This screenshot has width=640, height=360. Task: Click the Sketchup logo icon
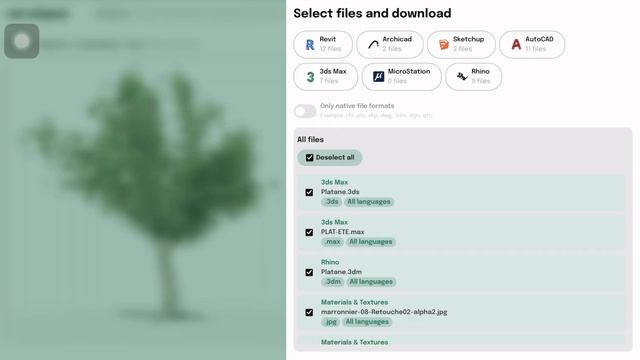click(444, 44)
